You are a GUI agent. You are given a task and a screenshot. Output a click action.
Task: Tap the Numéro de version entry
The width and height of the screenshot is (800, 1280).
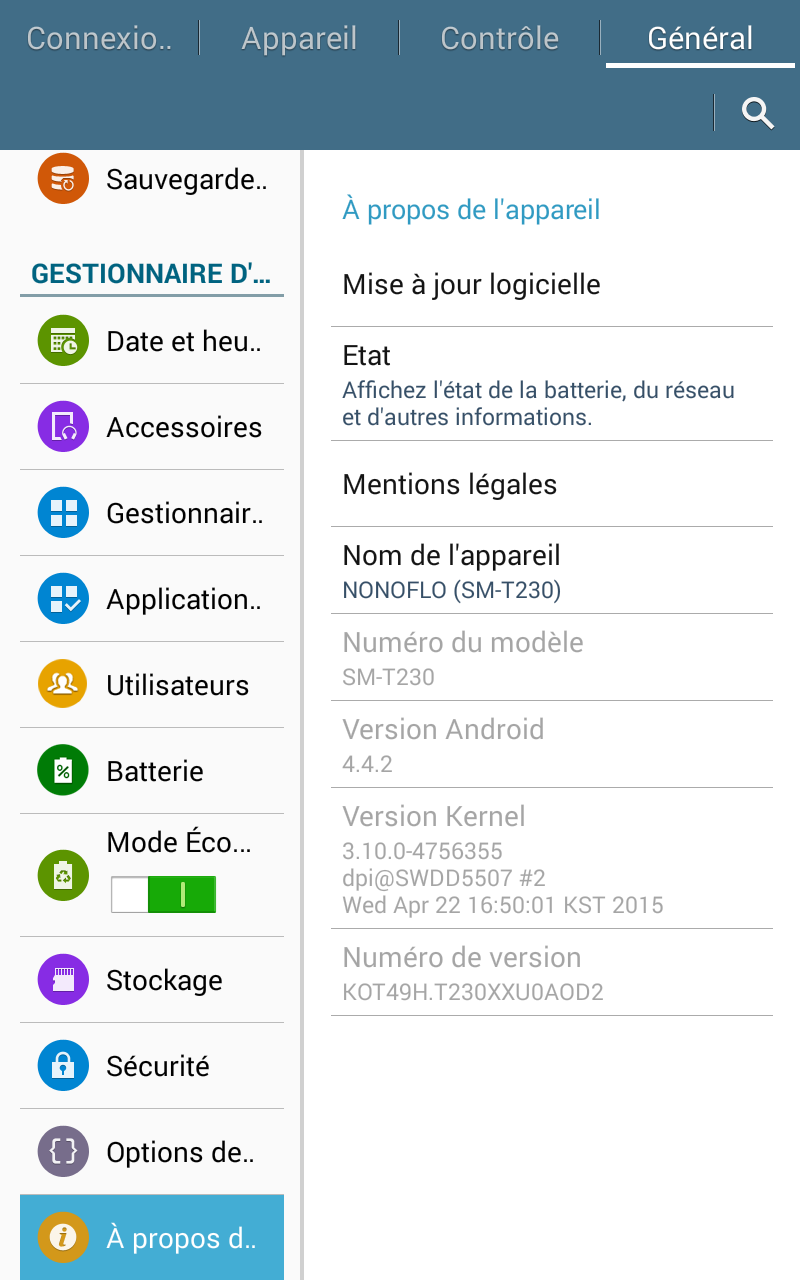click(551, 973)
